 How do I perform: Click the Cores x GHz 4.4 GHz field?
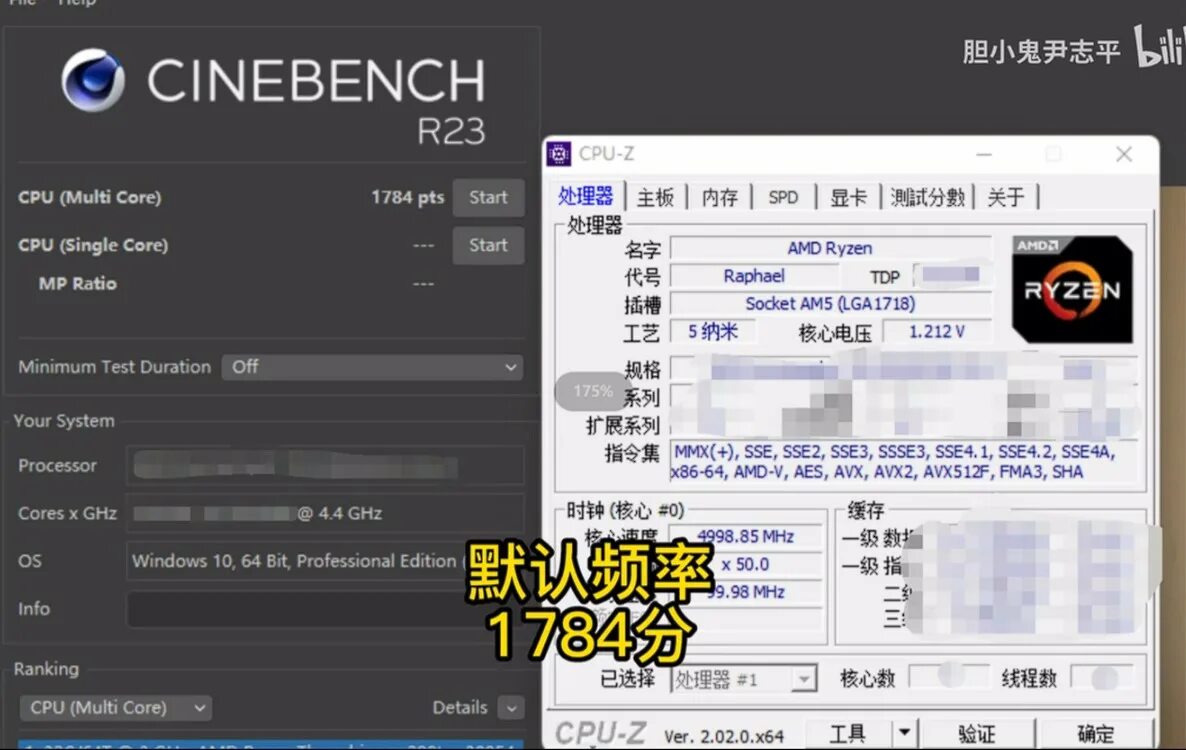(x=325, y=513)
